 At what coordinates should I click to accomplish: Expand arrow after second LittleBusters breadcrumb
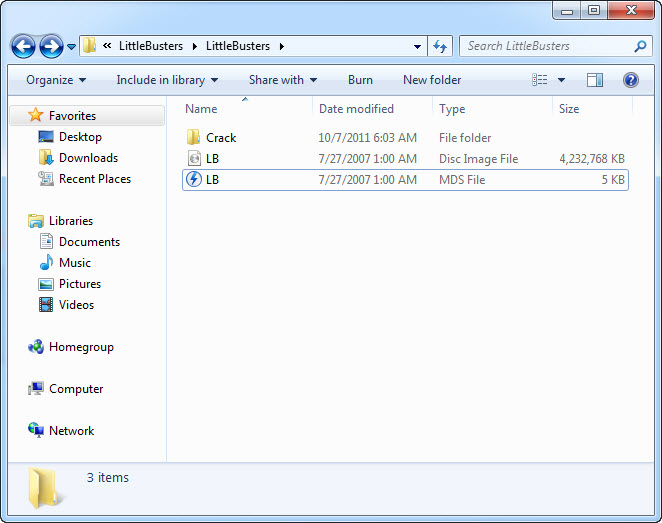tap(282, 46)
